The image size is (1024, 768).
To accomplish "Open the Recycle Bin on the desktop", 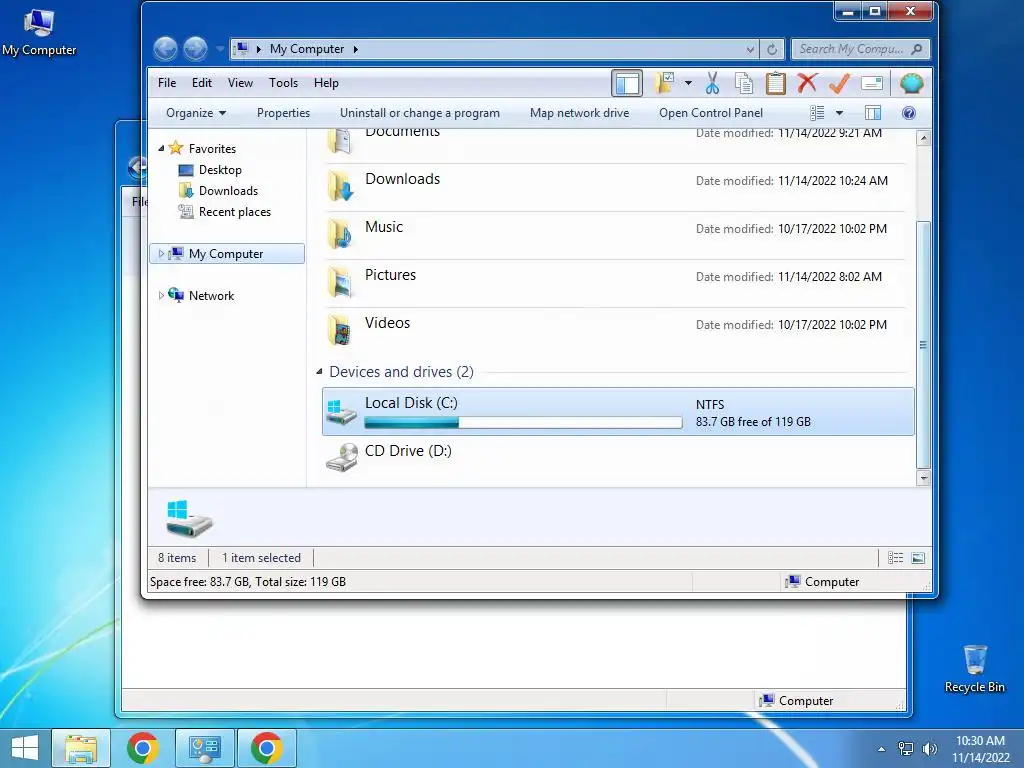I will pyautogui.click(x=974, y=668).
